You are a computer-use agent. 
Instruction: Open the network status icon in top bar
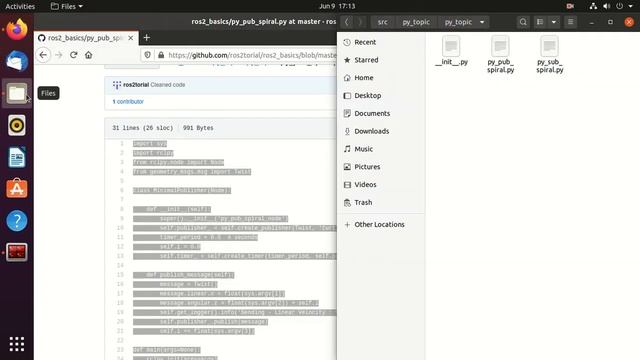click(x=593, y=6)
